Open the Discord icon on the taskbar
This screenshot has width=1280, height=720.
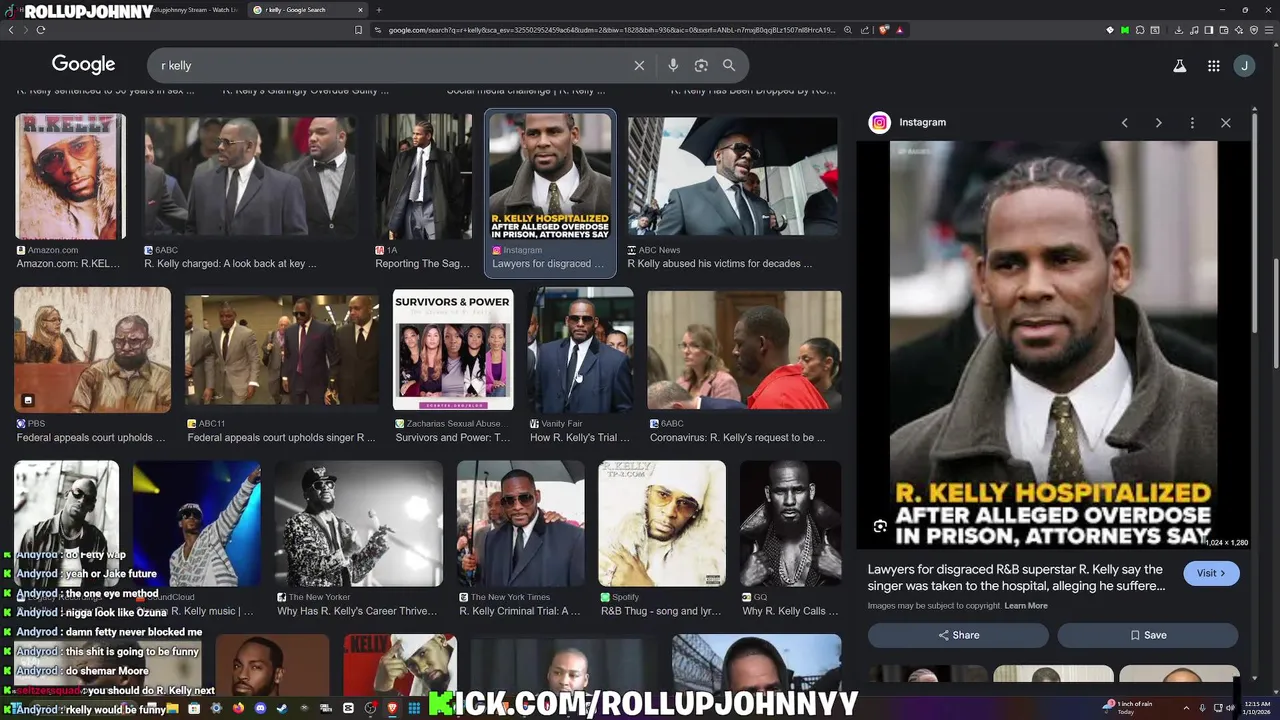(x=260, y=708)
